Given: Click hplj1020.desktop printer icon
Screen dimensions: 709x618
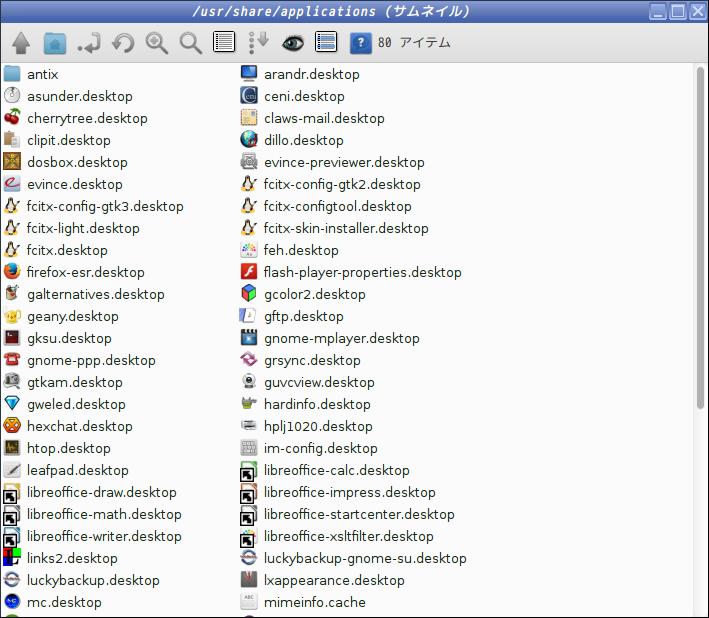Looking at the screenshot, I should click(x=249, y=425).
